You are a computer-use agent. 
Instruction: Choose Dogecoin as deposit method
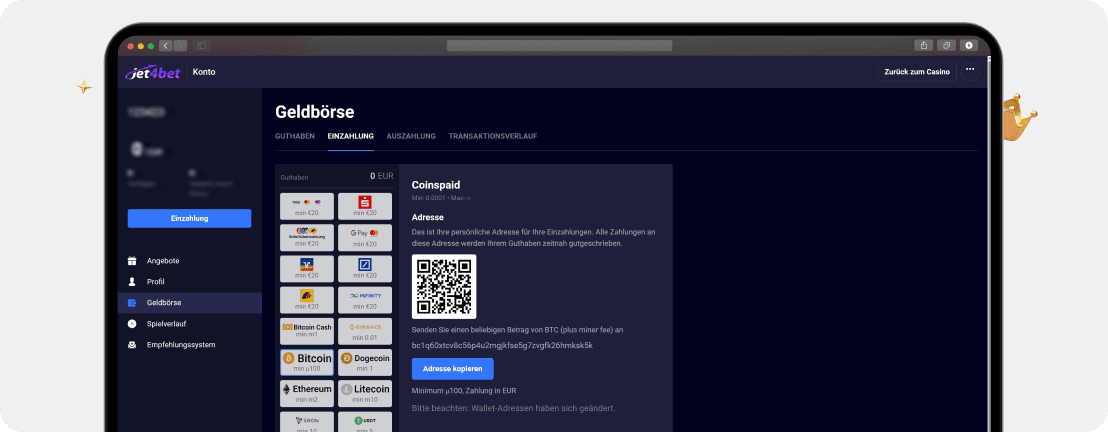364,362
